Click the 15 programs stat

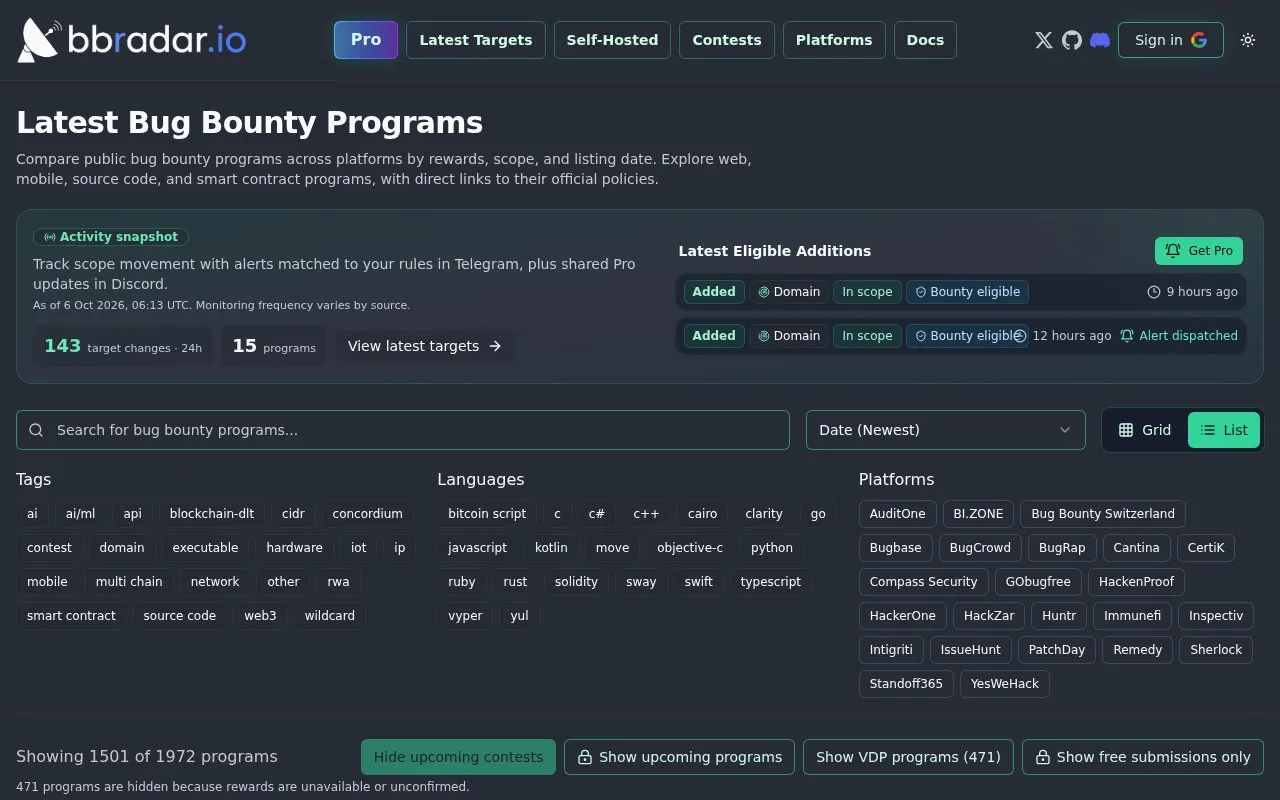(x=274, y=346)
